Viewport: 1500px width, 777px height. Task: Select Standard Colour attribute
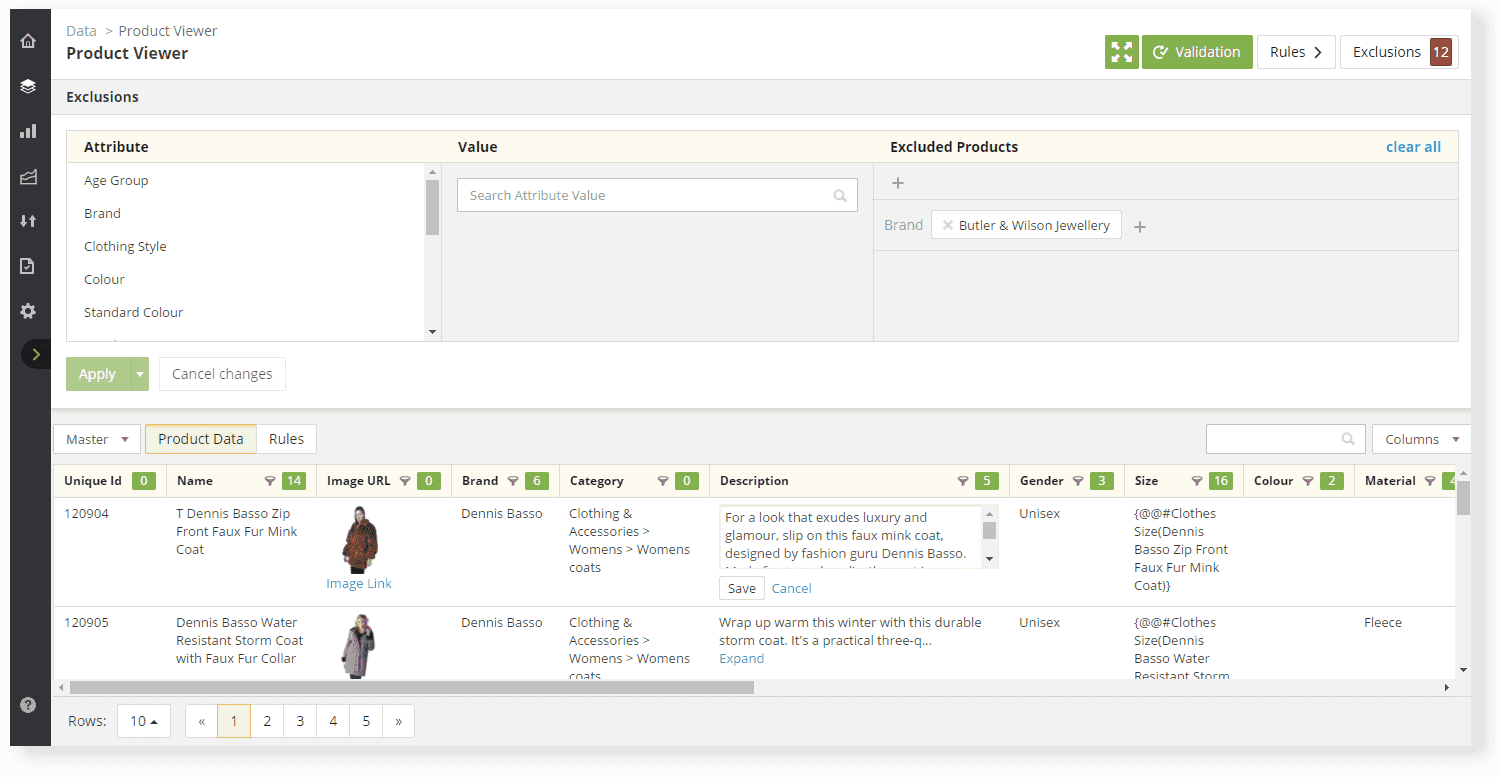tap(134, 313)
